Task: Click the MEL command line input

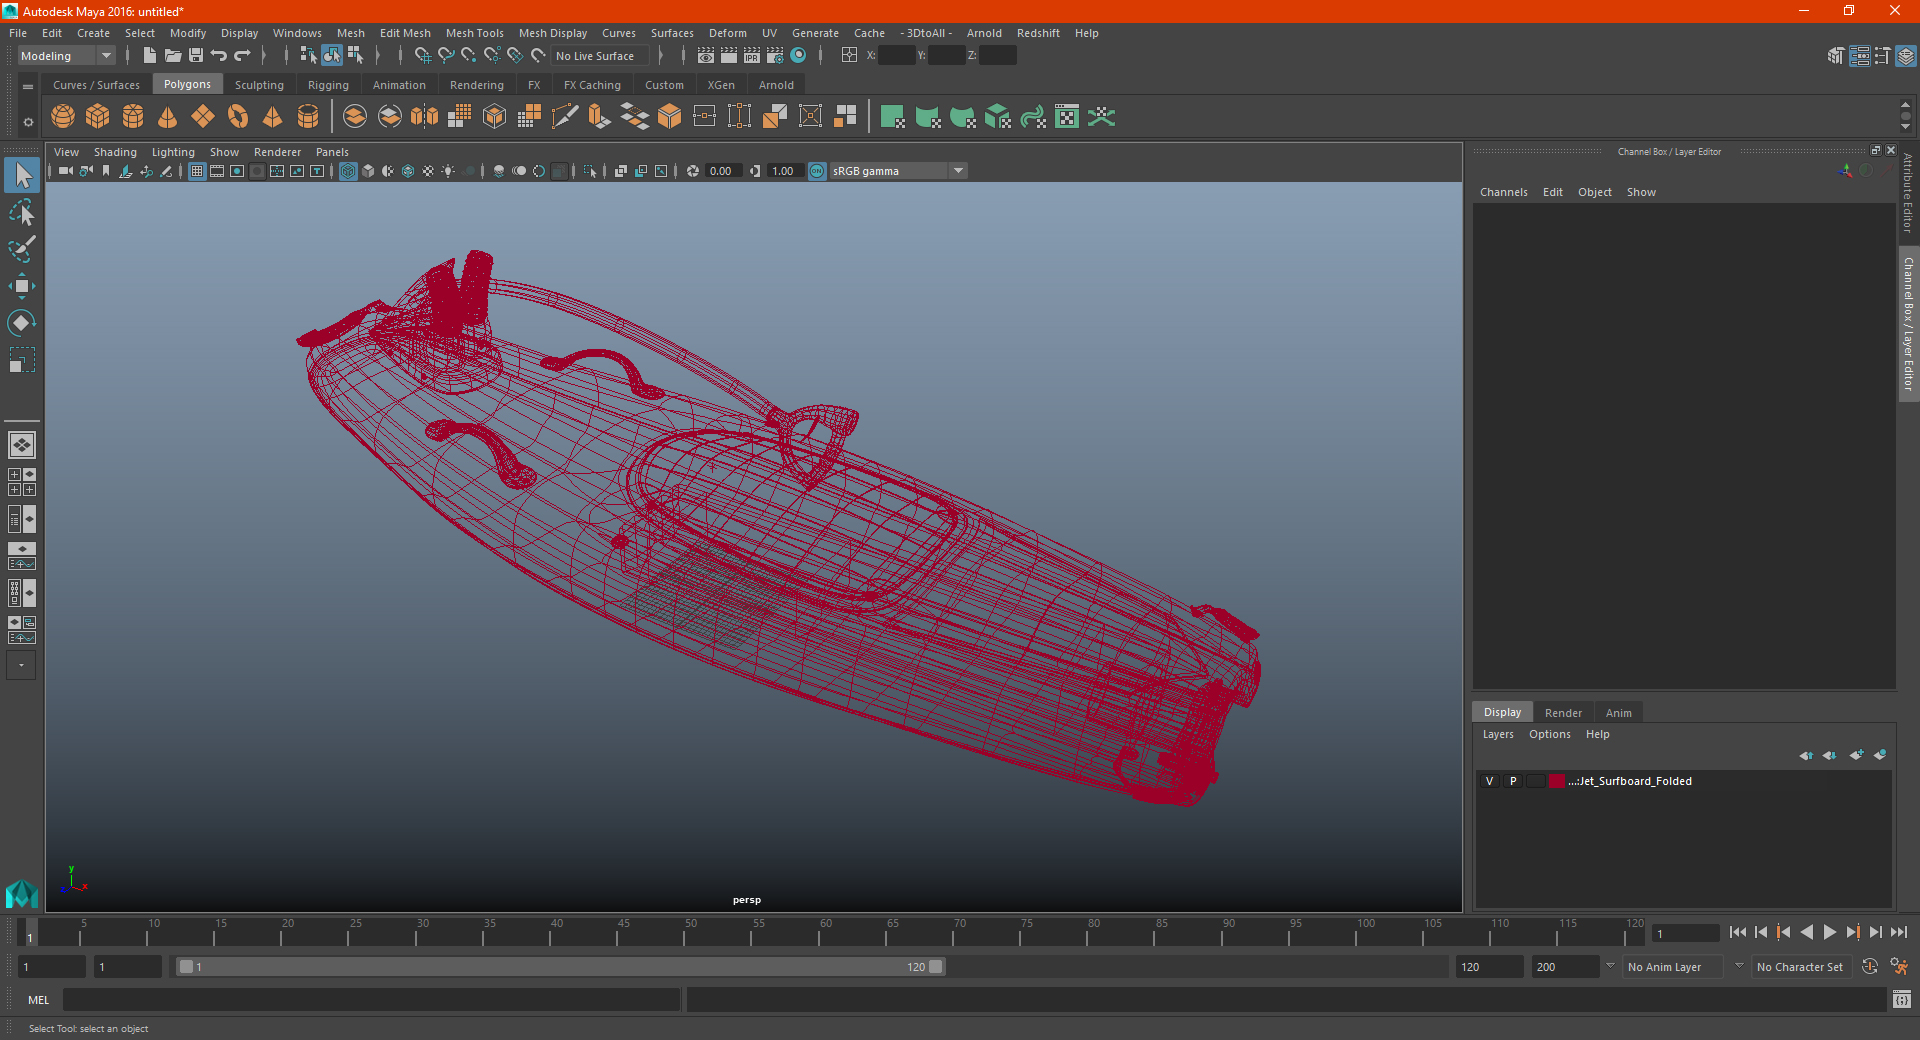Action: click(371, 1000)
